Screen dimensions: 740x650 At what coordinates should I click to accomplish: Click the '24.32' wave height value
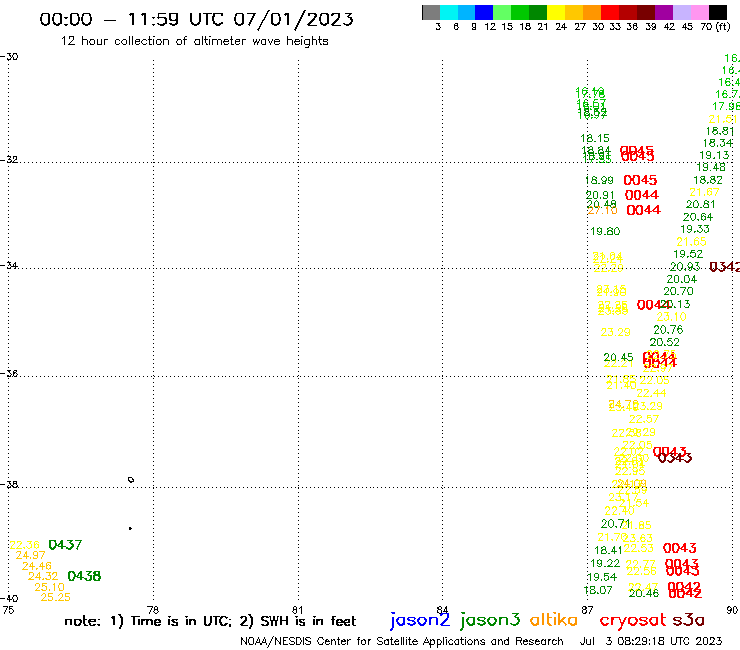point(43,576)
